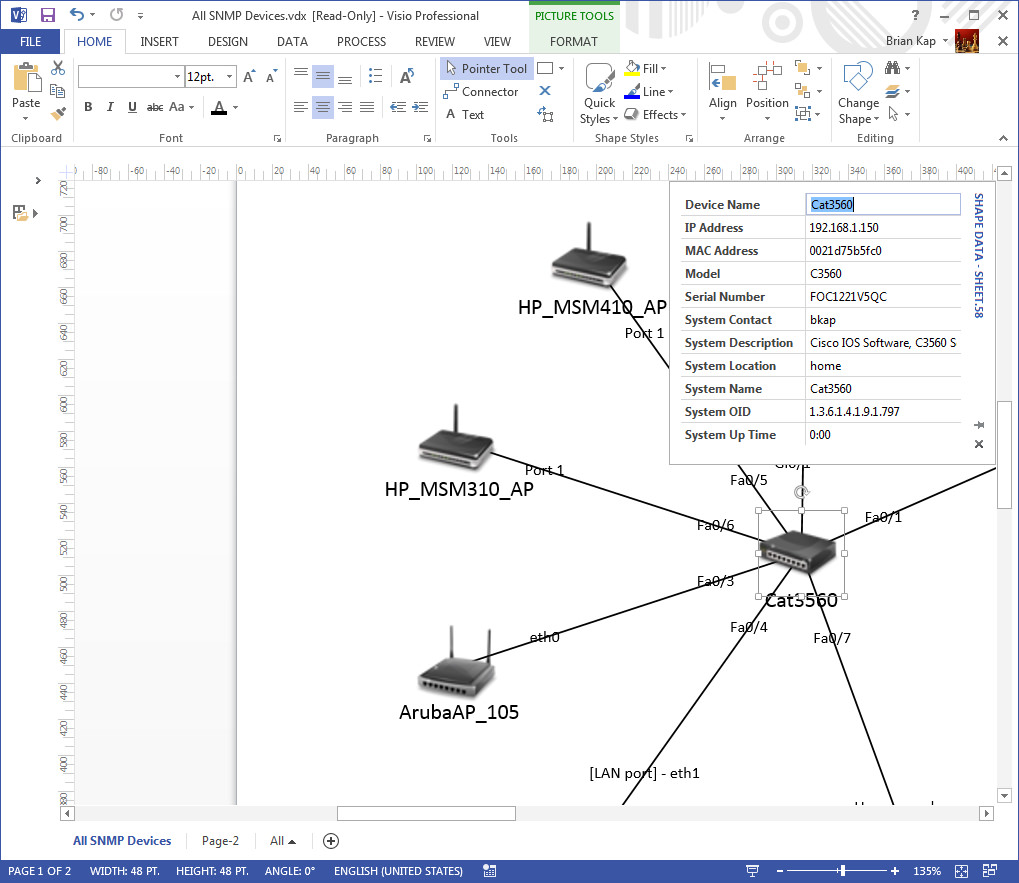Open the FILE tab
Viewport: 1019px width, 883px height.
pos(31,42)
